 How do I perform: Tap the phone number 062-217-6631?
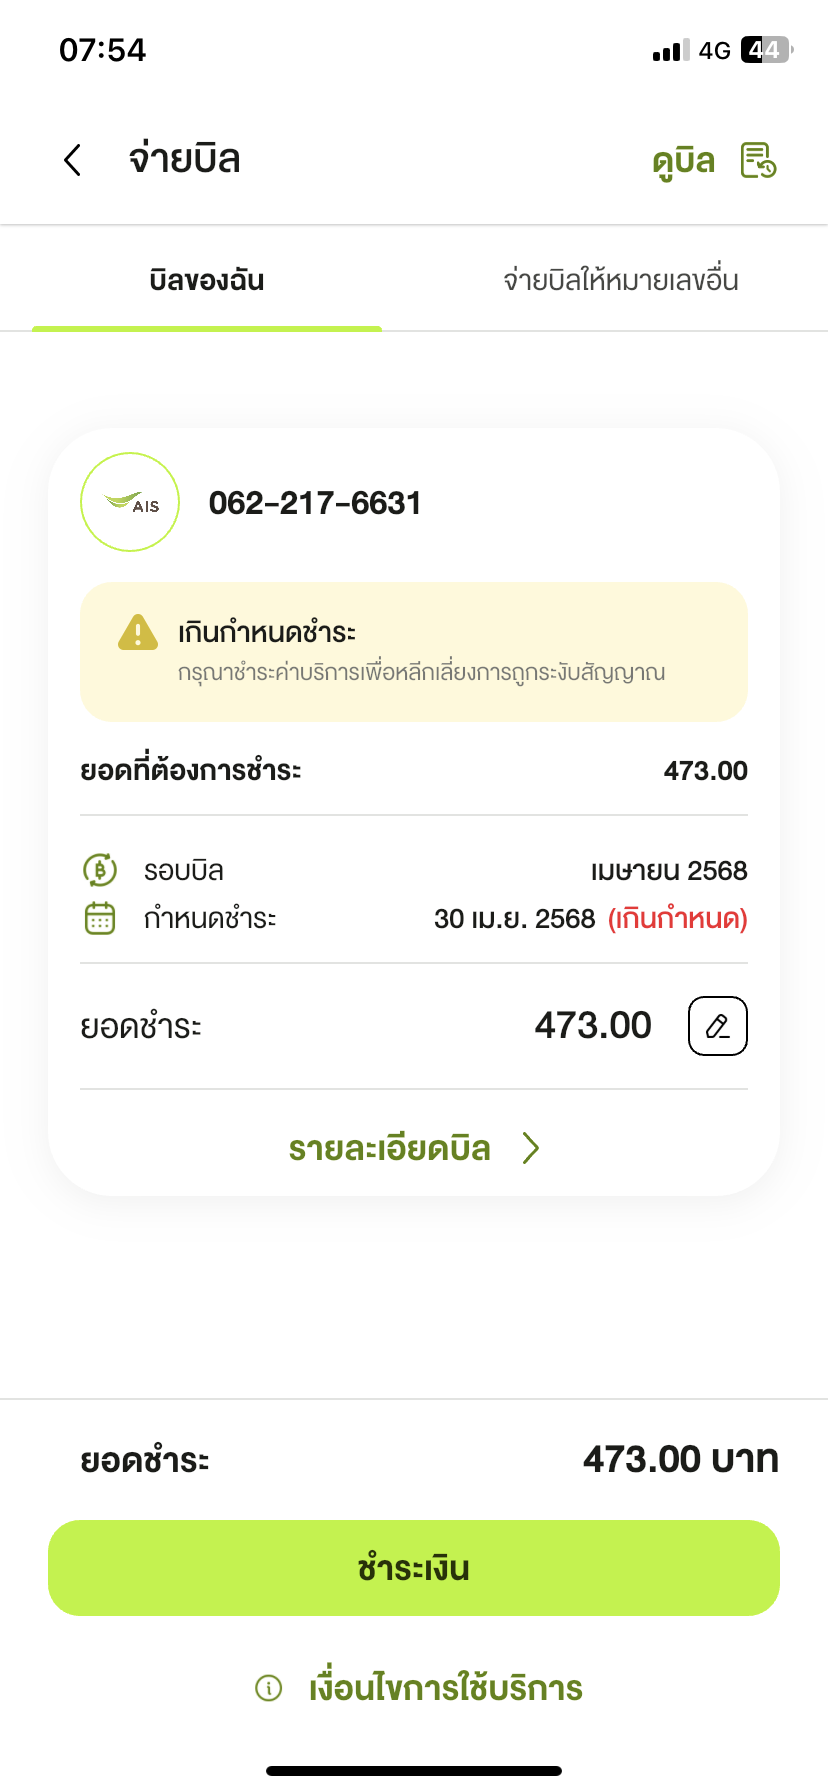(x=315, y=503)
